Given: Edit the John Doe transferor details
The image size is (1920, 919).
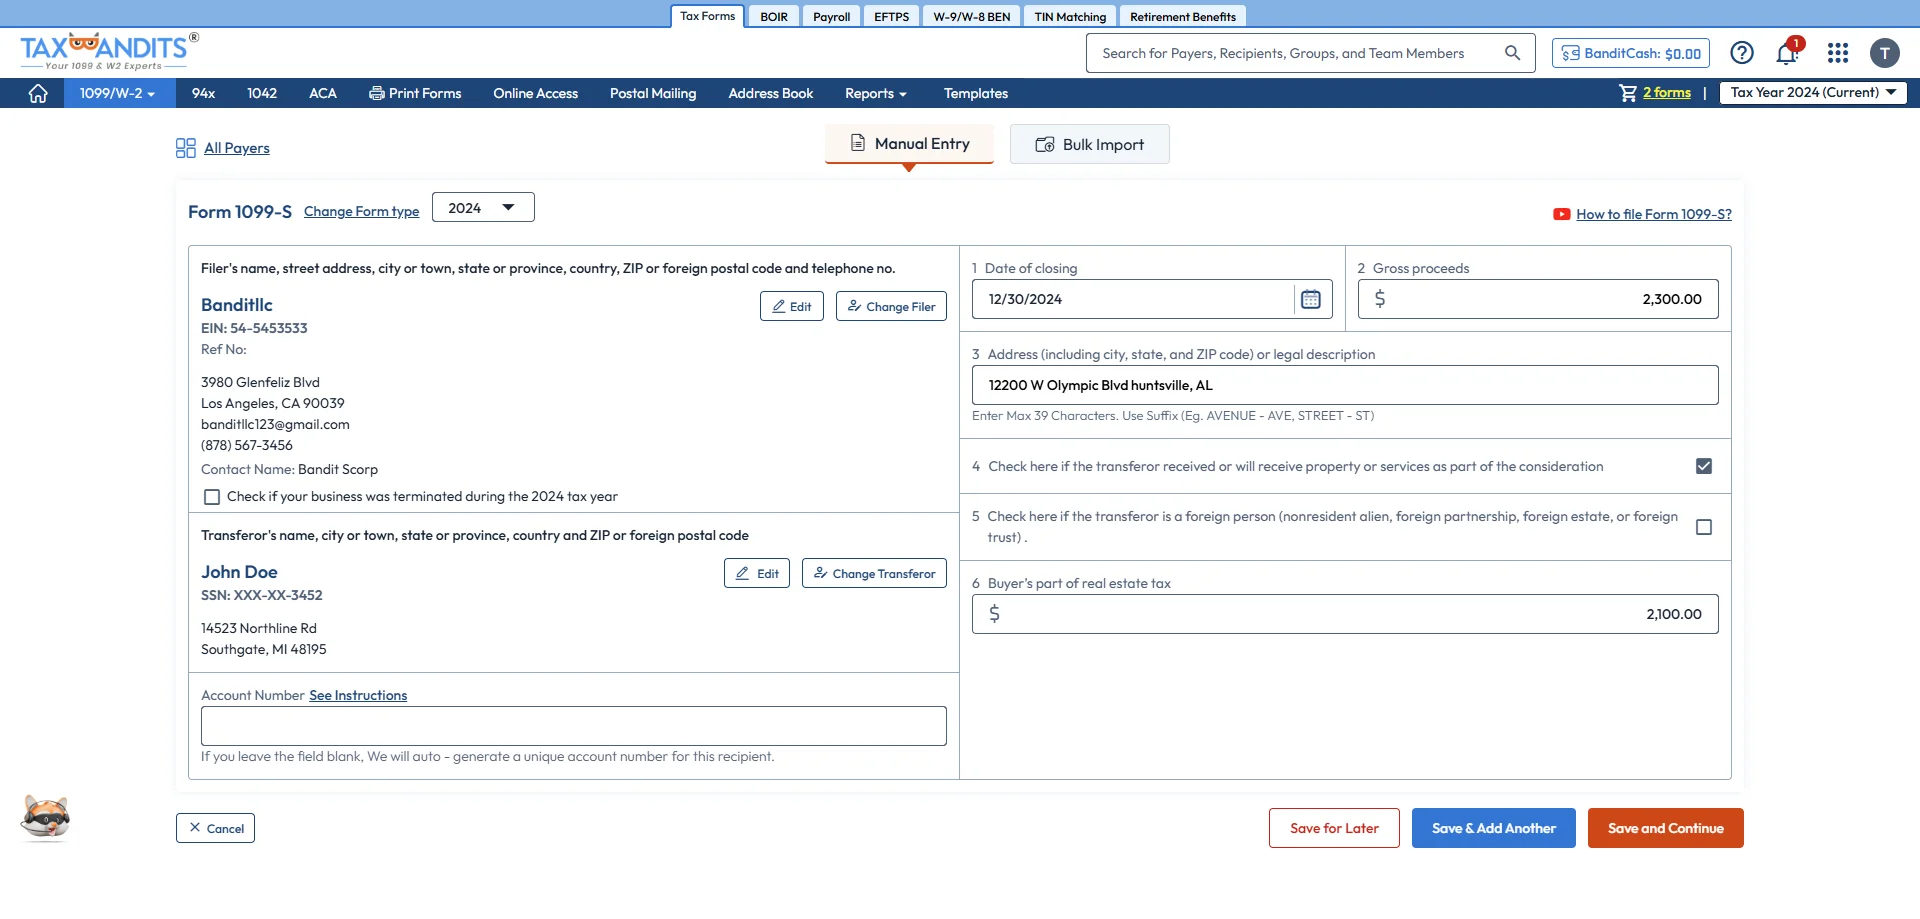Looking at the screenshot, I should [757, 573].
